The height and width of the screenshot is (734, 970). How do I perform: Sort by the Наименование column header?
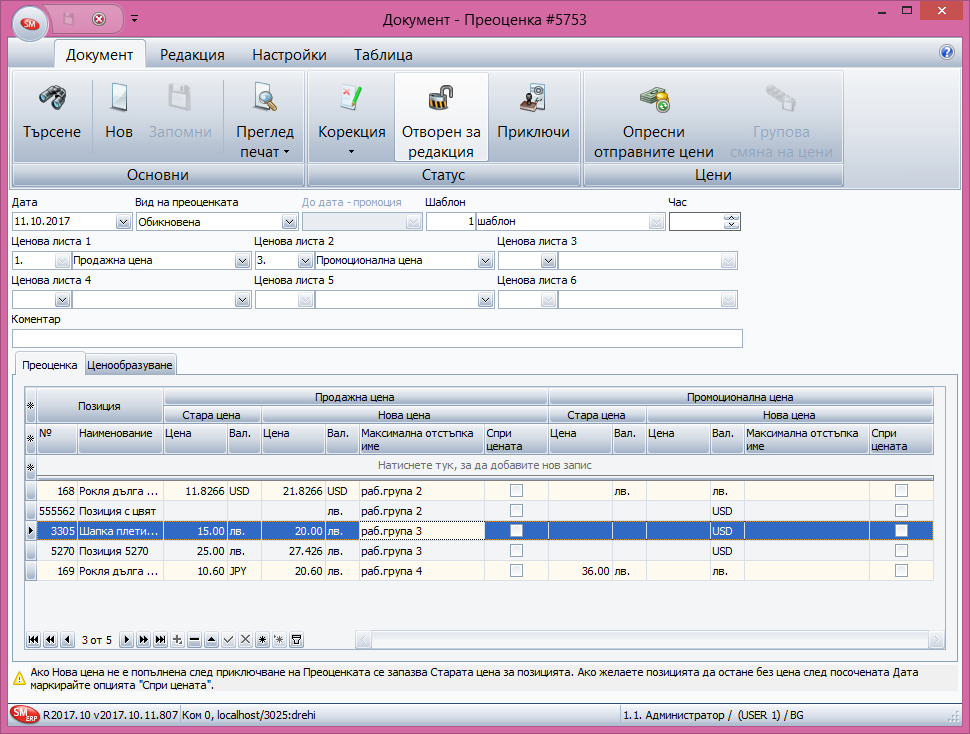tap(120, 439)
